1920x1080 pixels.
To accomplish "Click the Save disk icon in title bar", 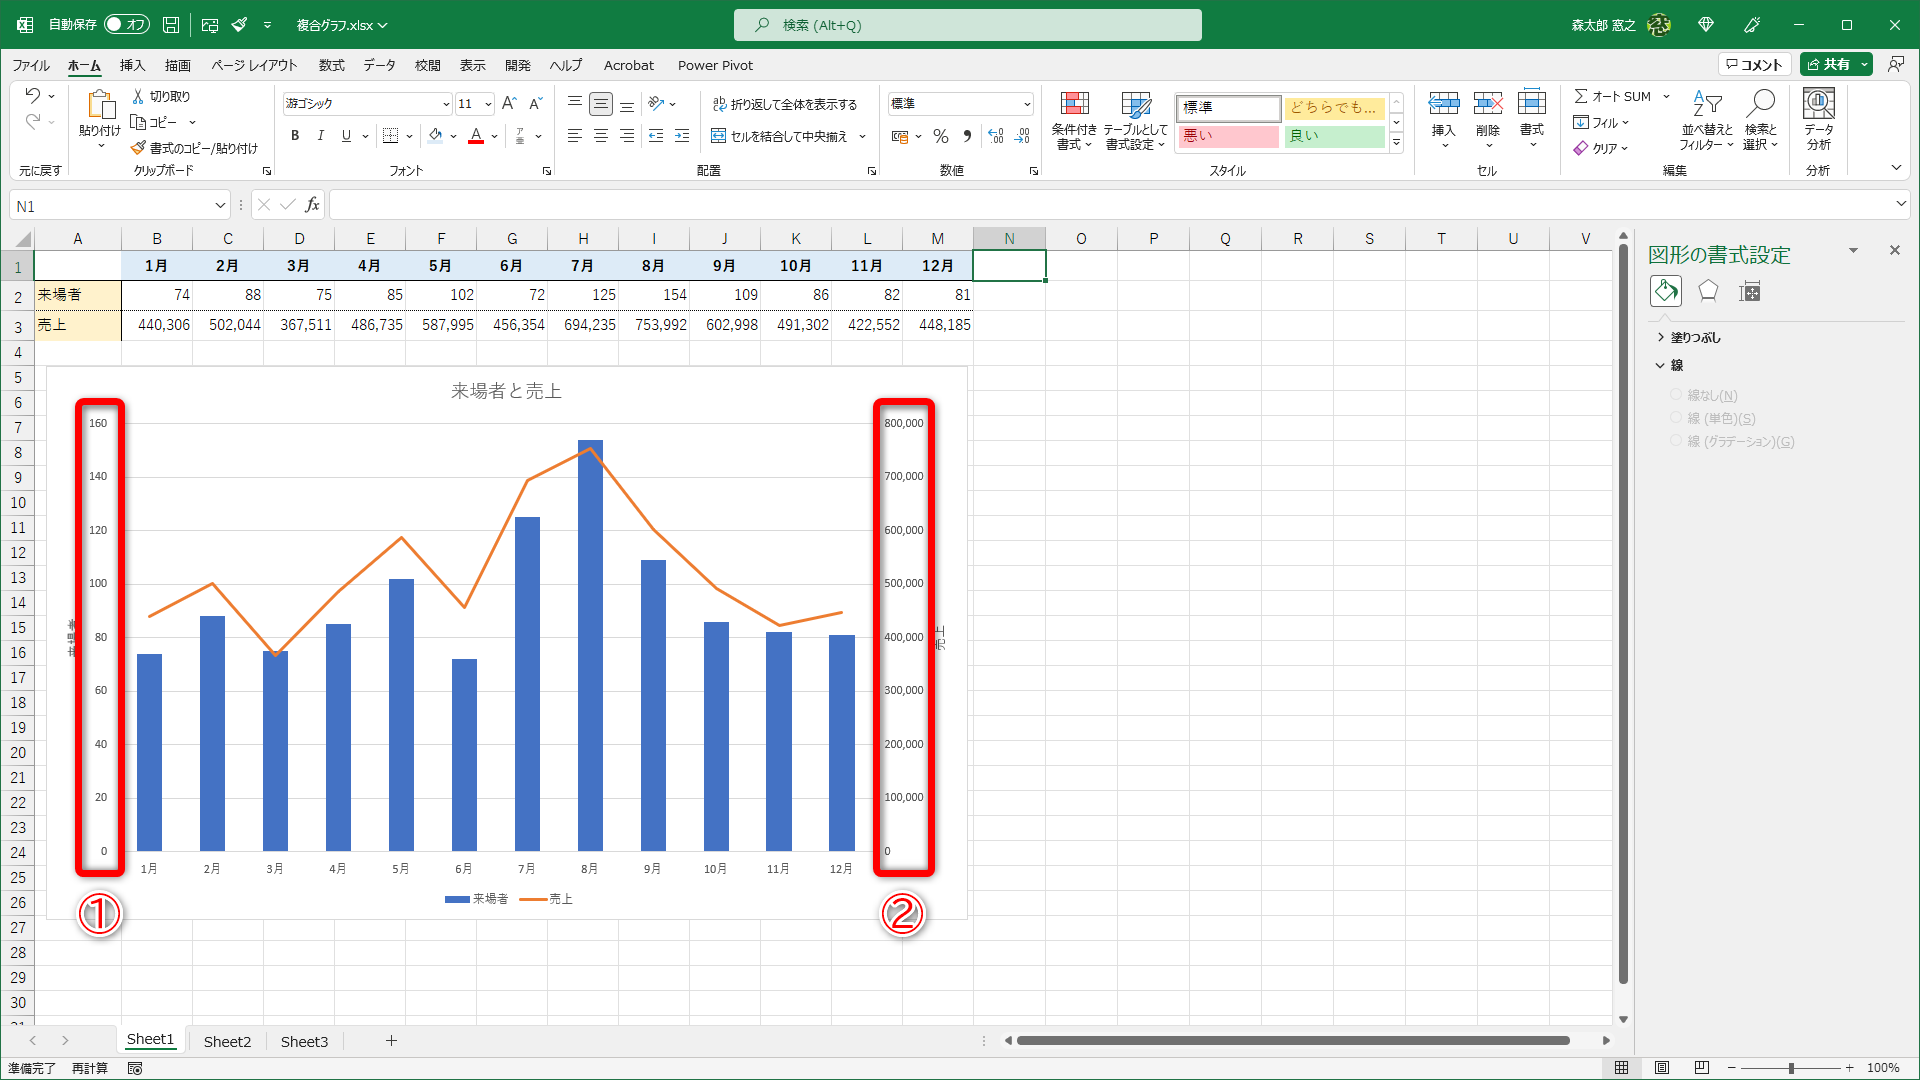I will 171,25.
